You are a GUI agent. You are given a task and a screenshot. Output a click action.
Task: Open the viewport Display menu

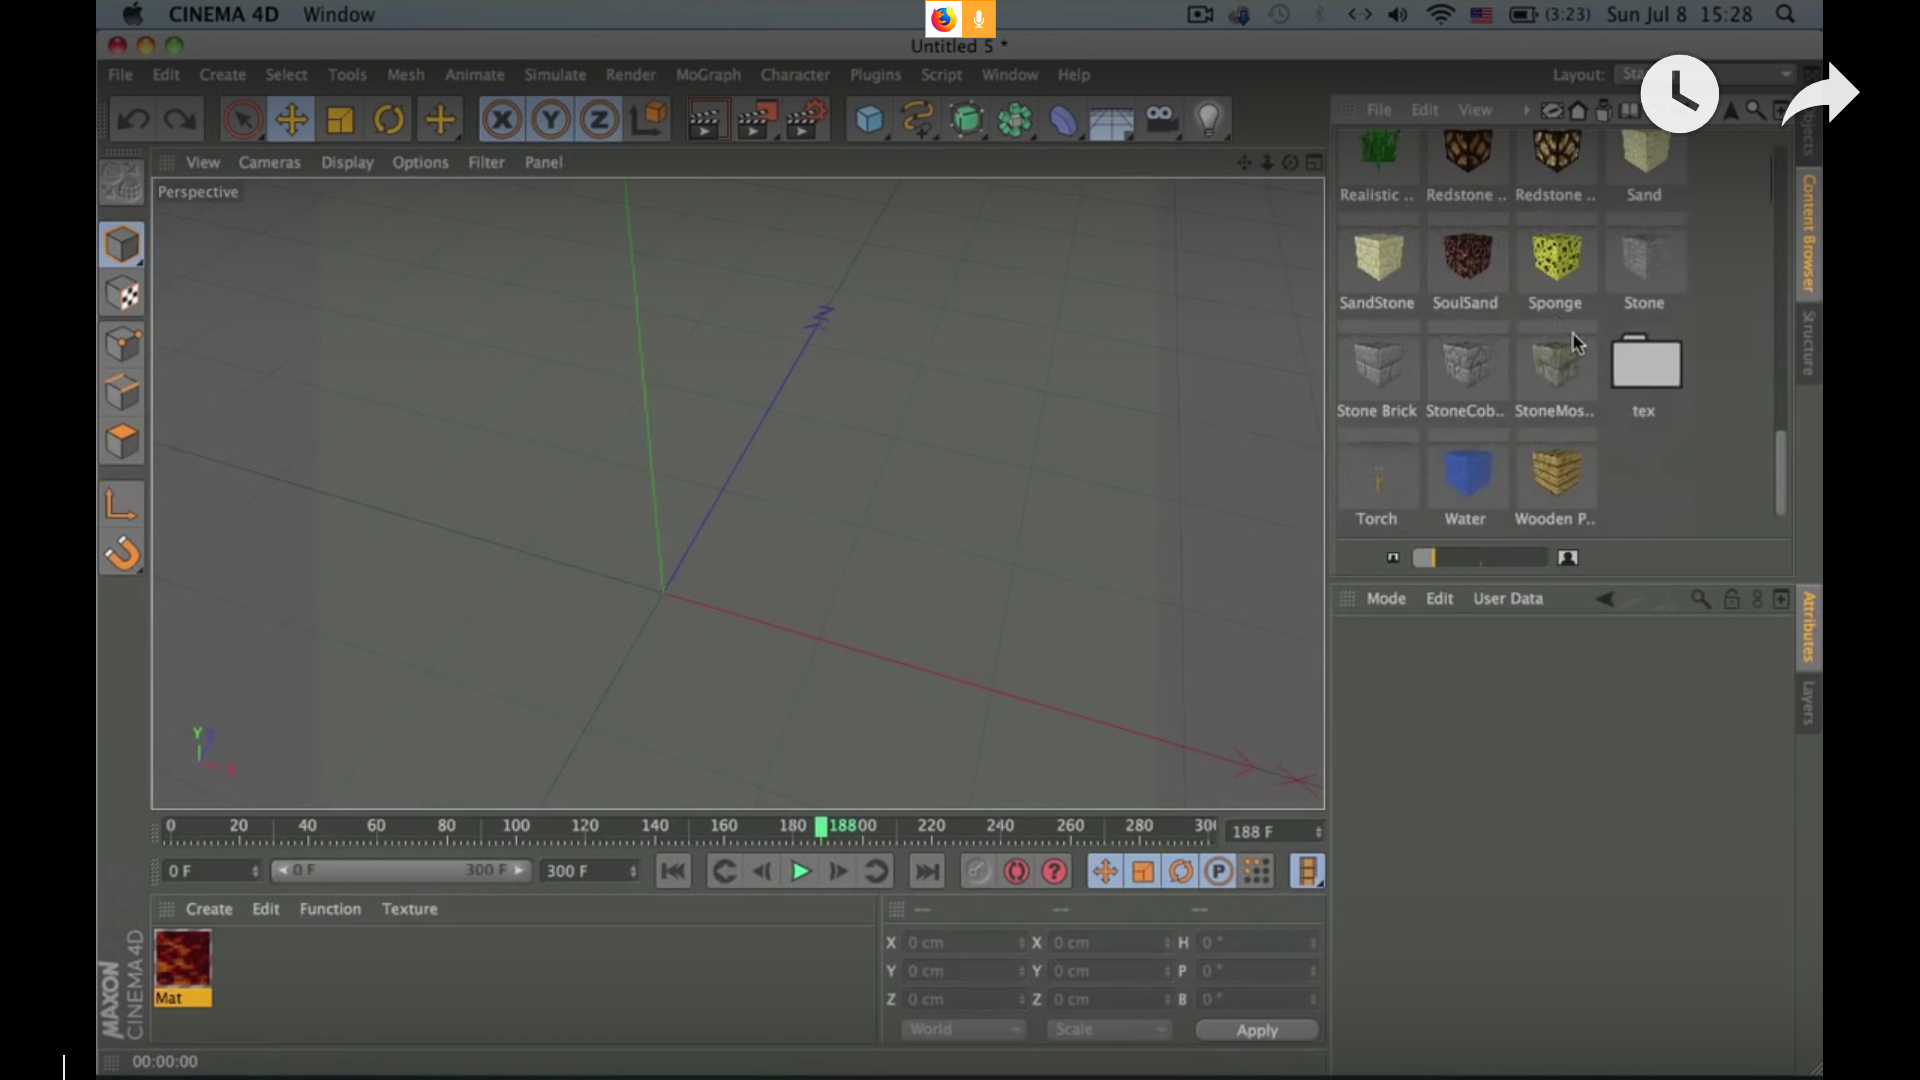[347, 162]
